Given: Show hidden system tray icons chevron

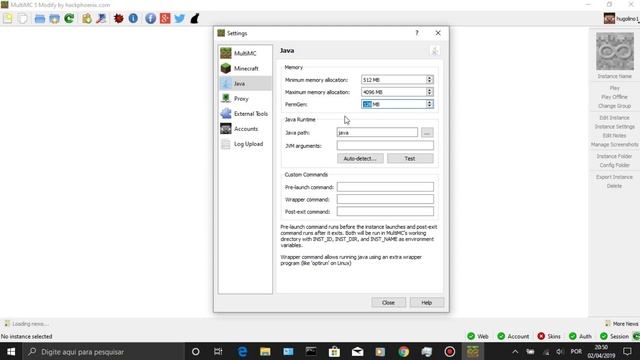Looking at the screenshot, I should [x=515, y=351].
